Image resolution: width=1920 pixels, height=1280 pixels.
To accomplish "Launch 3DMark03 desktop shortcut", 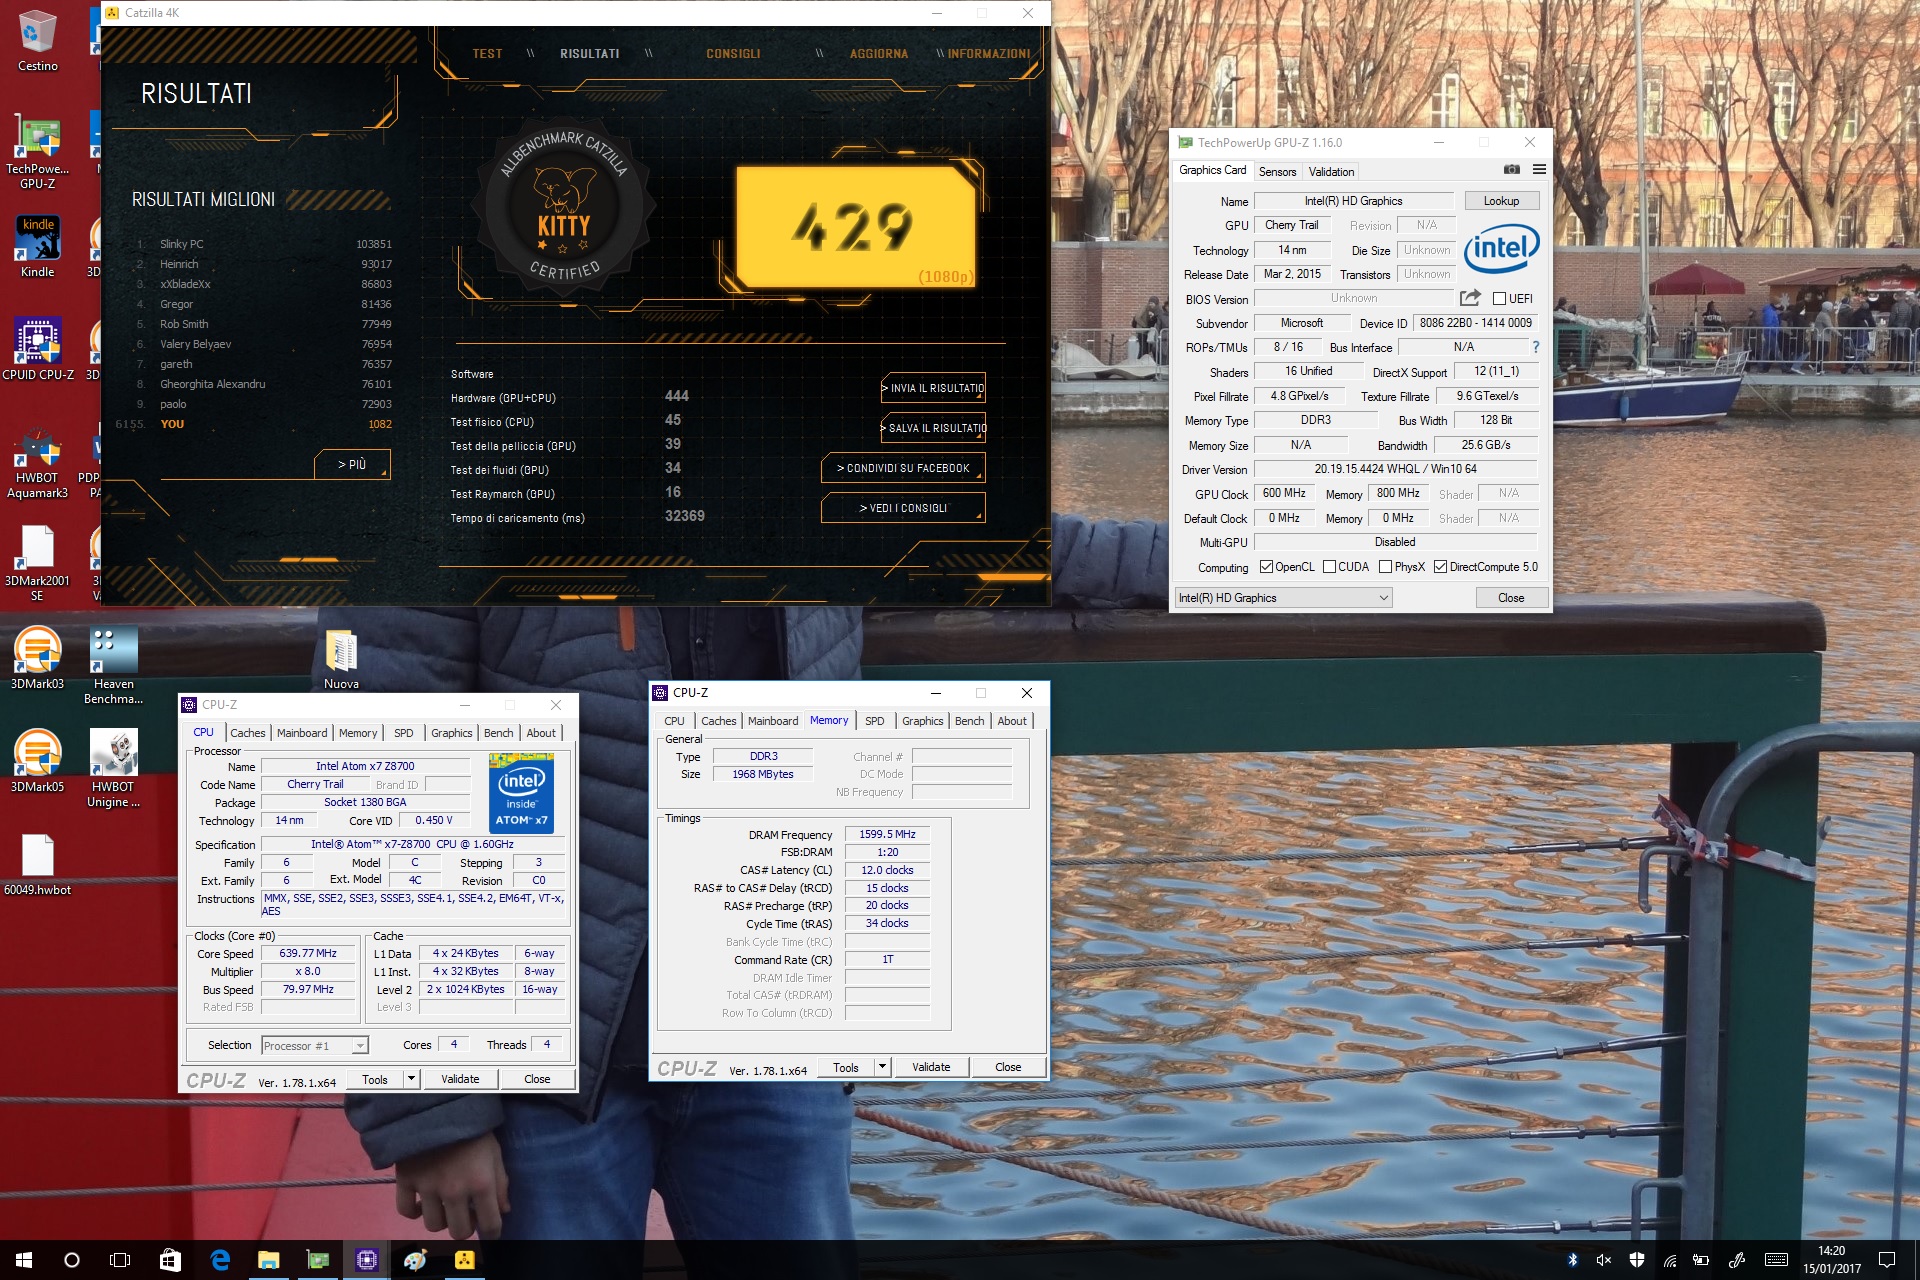I will point(38,657).
